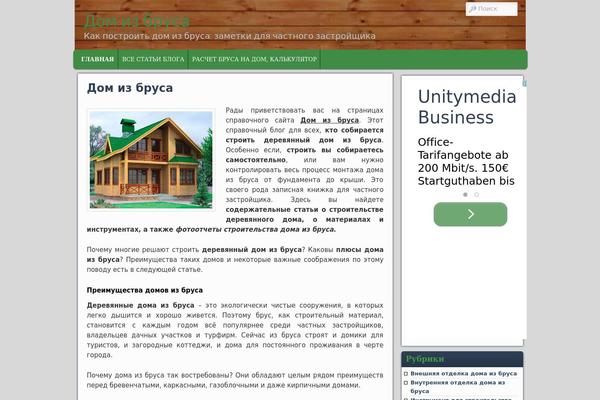This screenshot has width=600, height=400.
Task: Click the subheading «Преимущества домов из бруса»
Action: point(145,290)
